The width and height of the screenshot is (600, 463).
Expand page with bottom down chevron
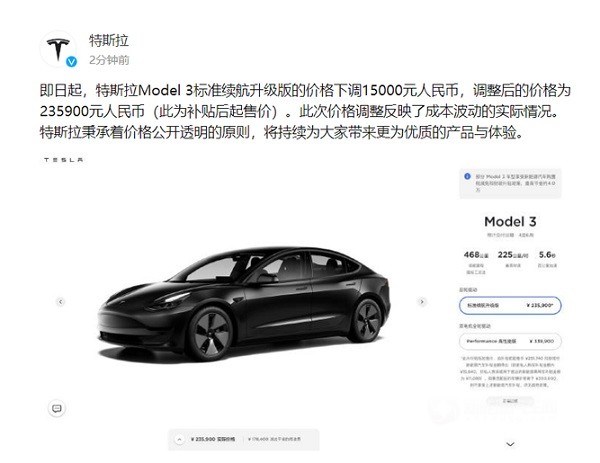[x=510, y=444]
